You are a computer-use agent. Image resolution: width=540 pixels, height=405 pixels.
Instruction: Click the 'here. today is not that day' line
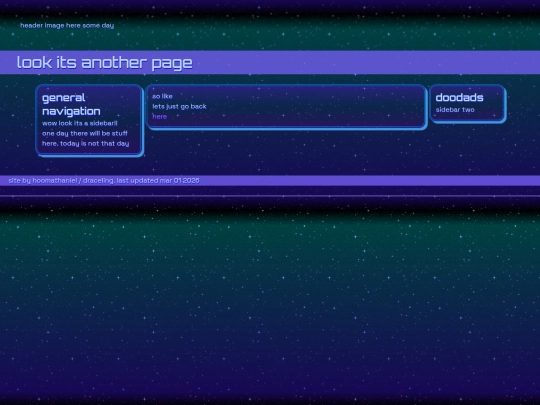pos(86,143)
